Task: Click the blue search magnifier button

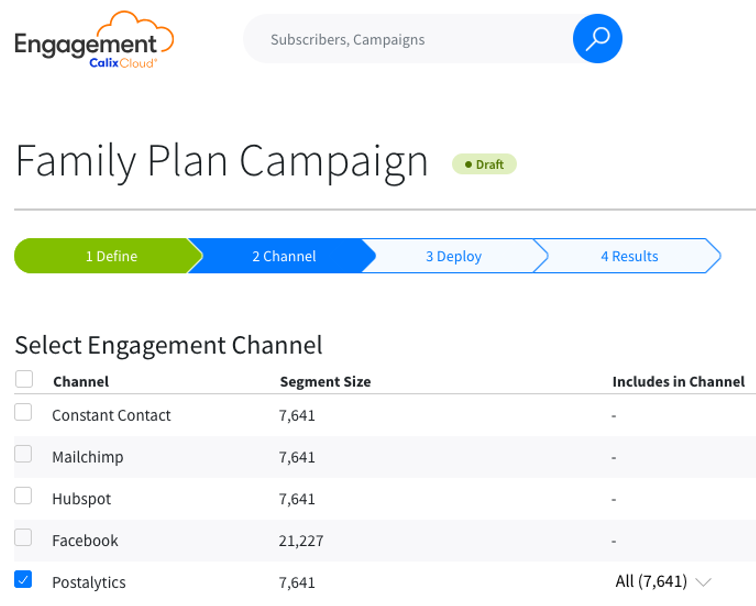Action: [597, 39]
